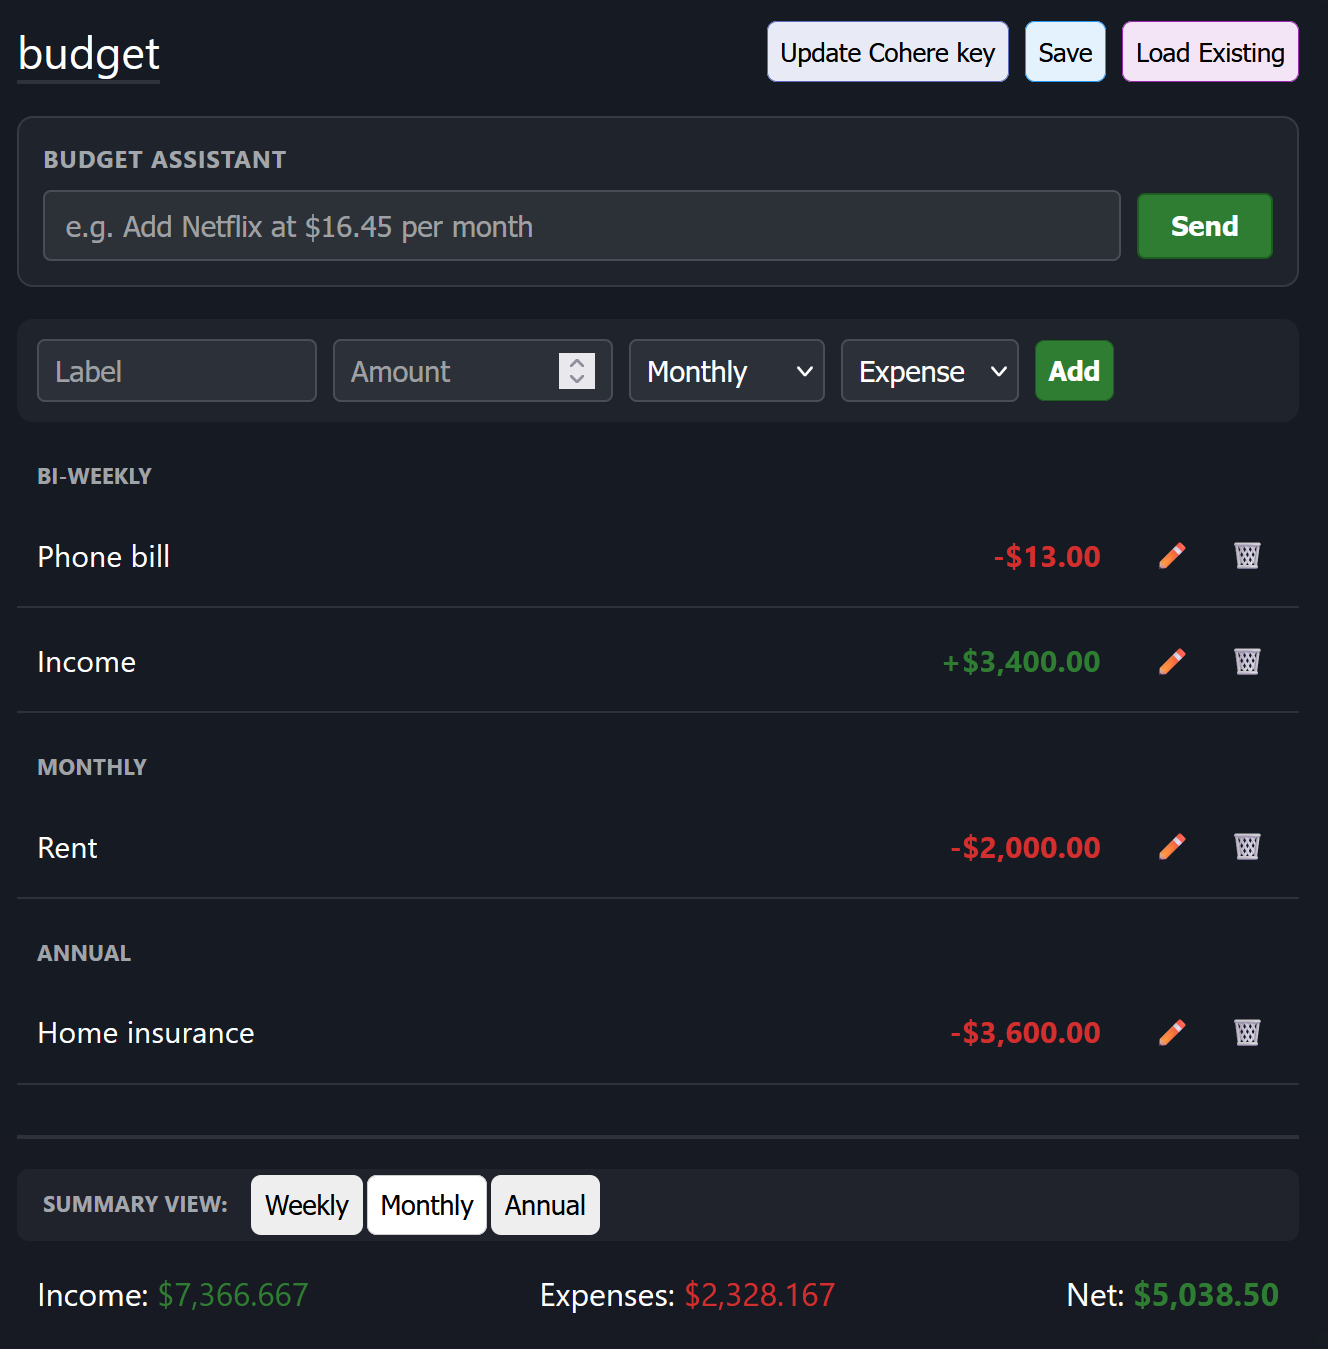Viewport: 1328px width, 1349px height.
Task: Click the BI-WEEKLY section header
Action: coord(95,476)
